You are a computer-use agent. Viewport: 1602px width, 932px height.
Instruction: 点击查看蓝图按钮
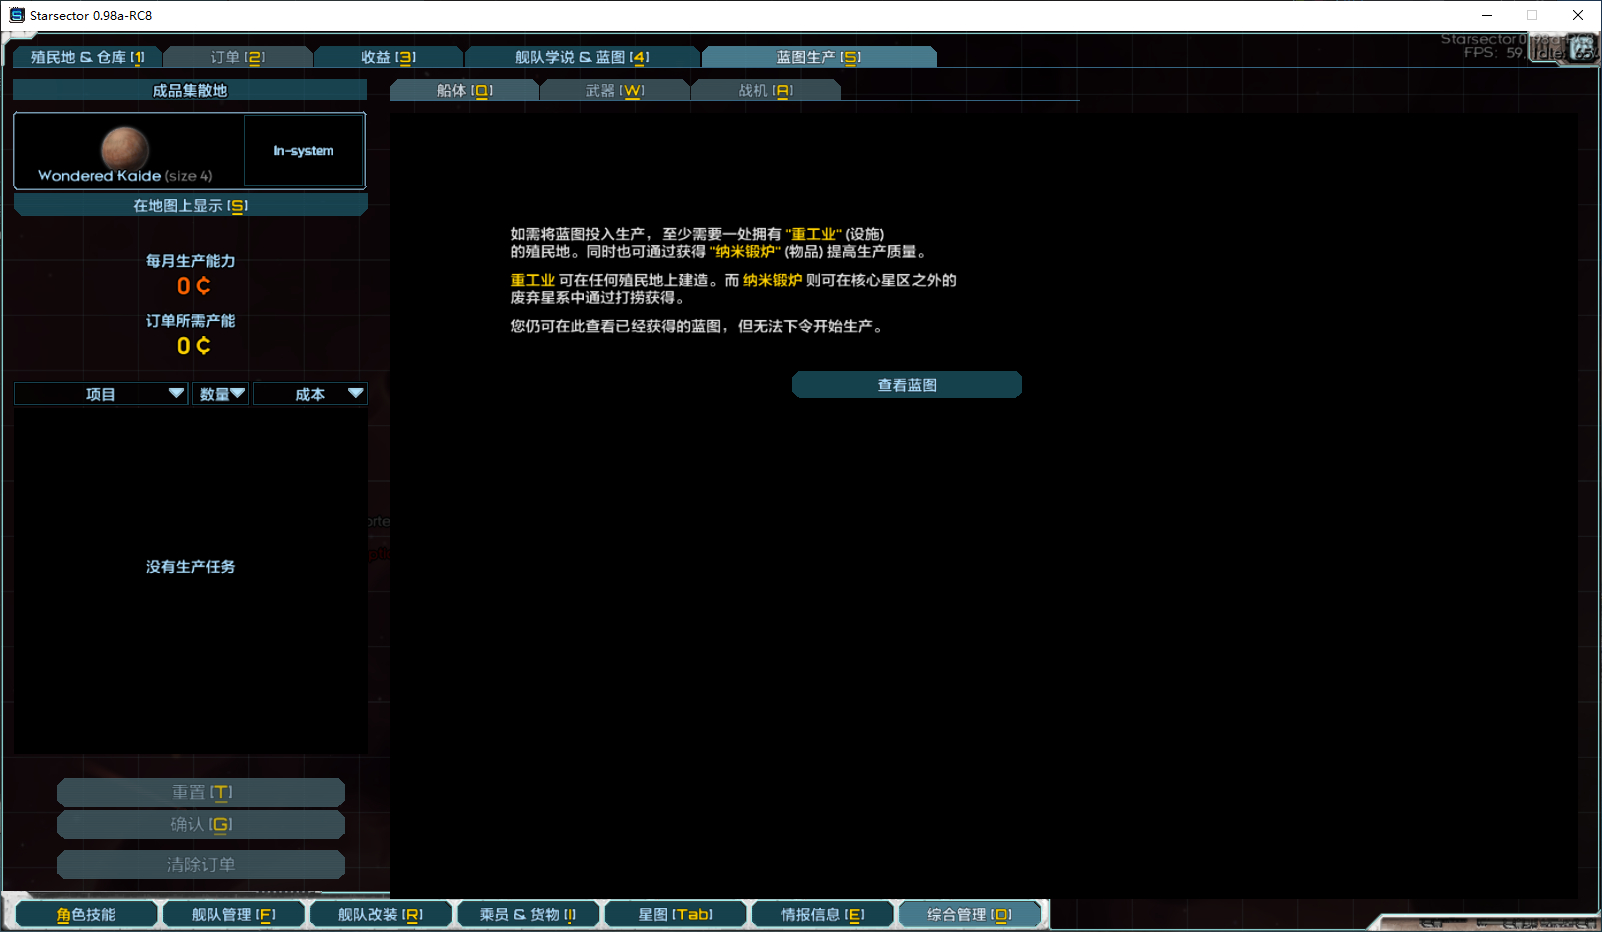pos(906,384)
